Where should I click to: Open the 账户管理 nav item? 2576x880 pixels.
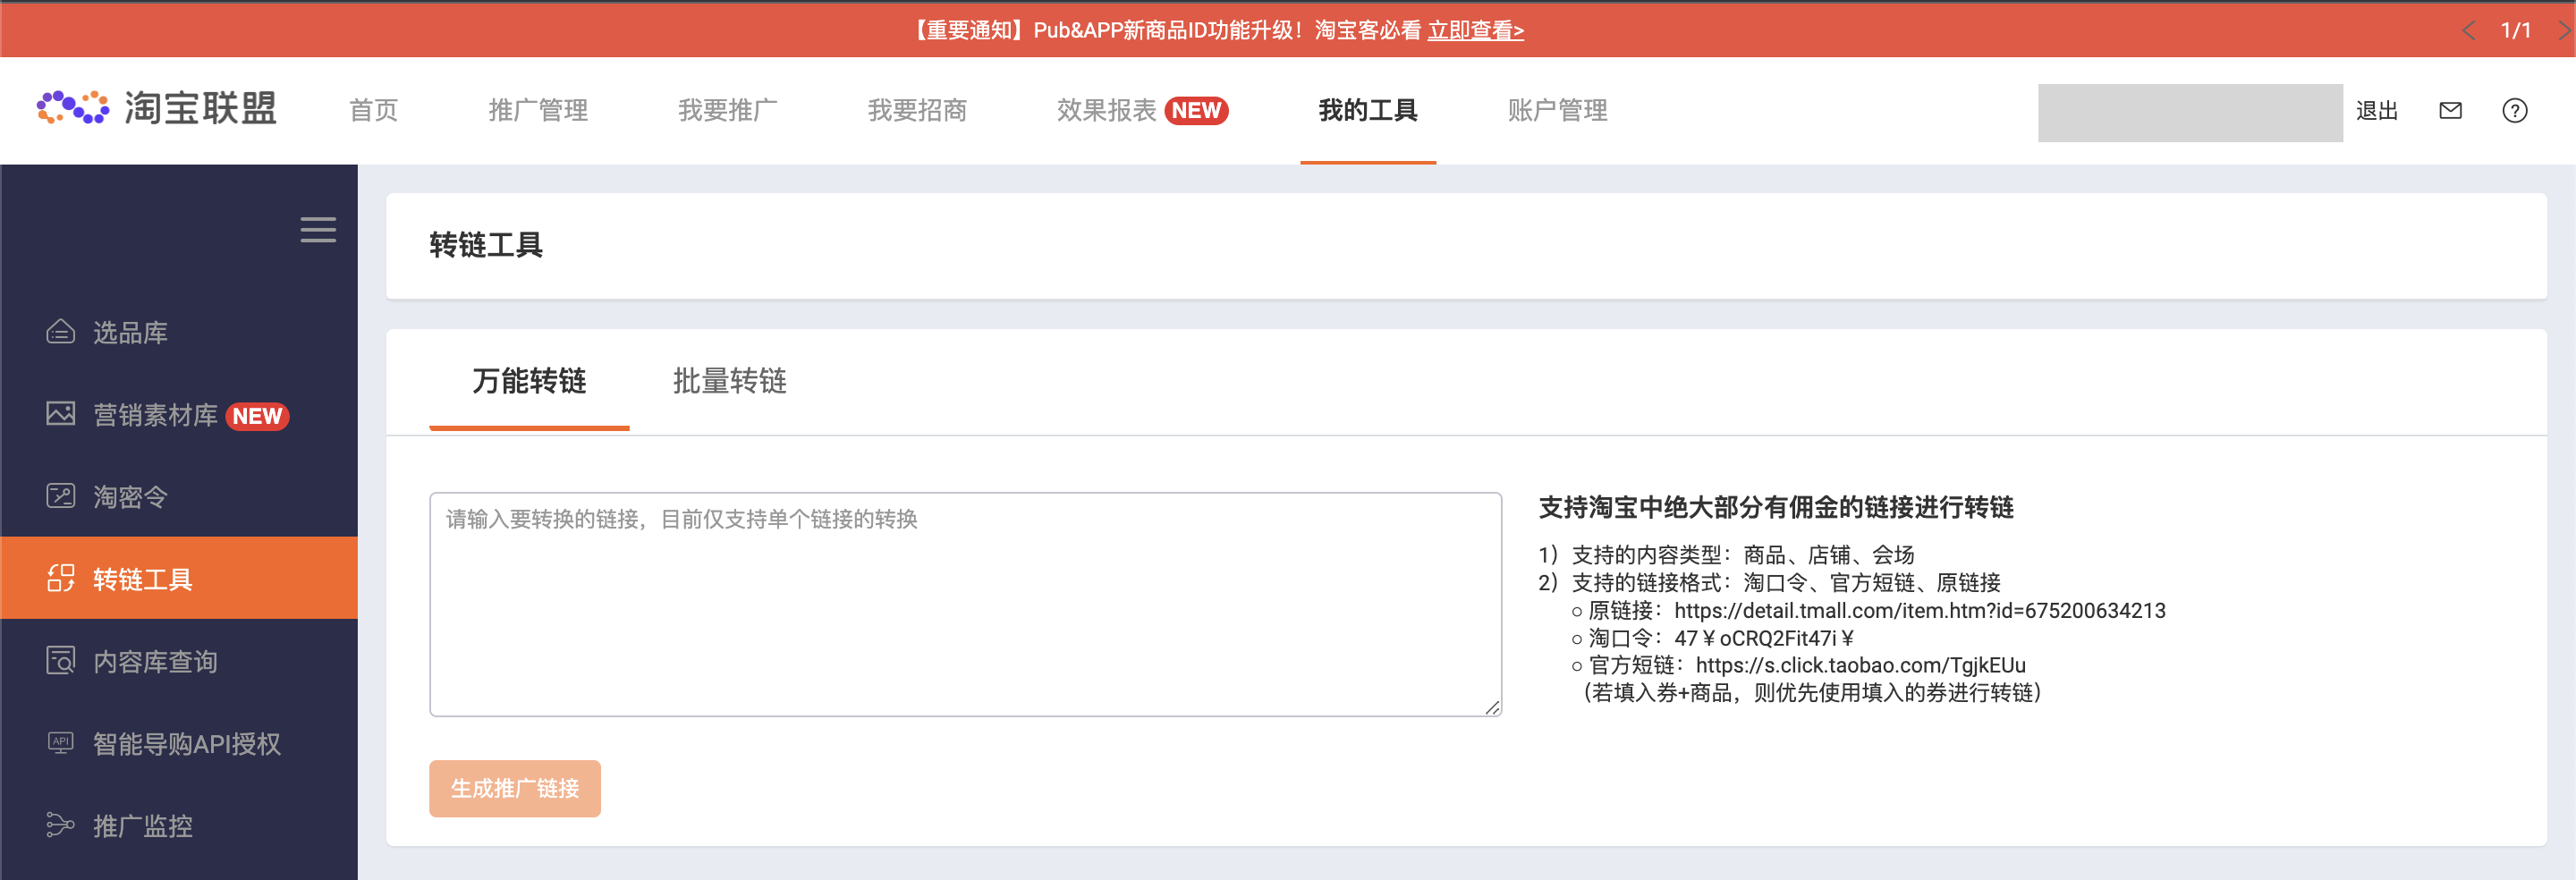pos(1557,111)
